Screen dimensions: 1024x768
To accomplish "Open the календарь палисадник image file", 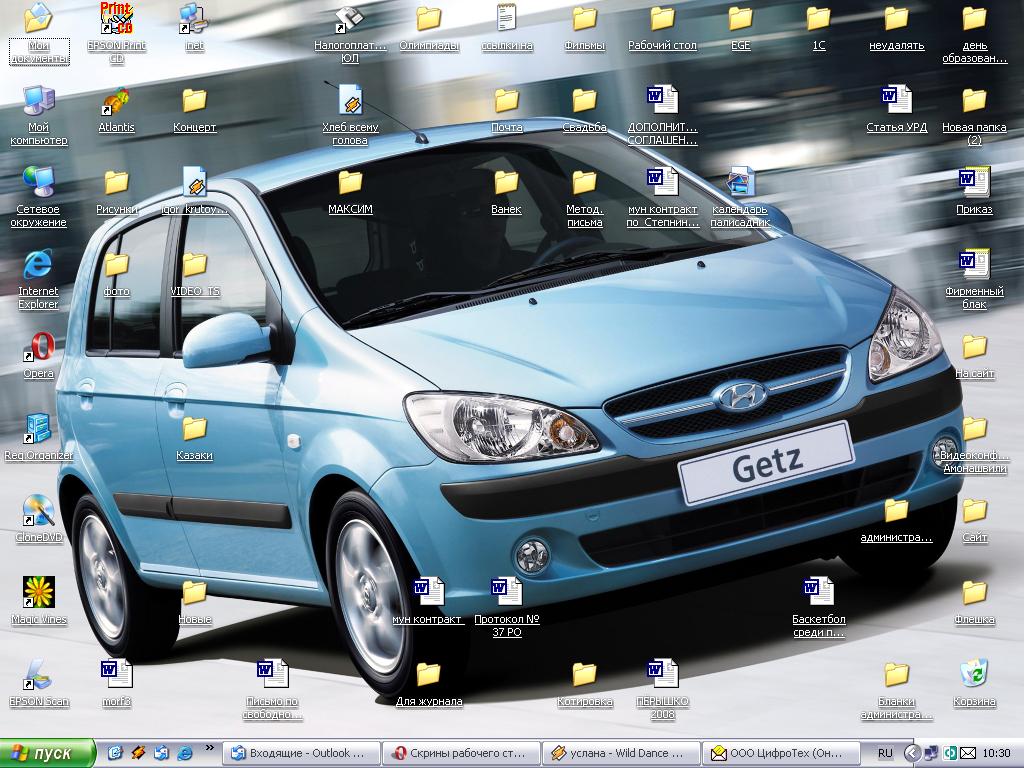I will pos(740,197).
